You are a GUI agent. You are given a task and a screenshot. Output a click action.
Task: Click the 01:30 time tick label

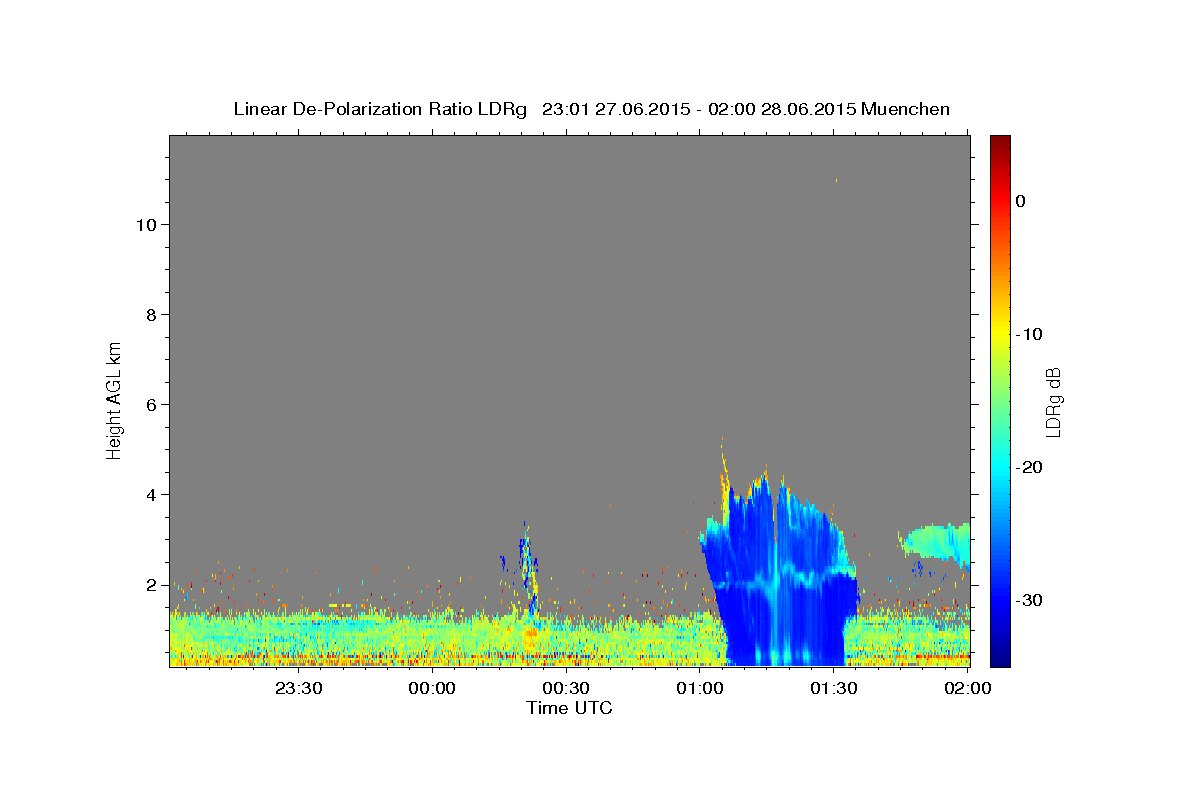[833, 688]
